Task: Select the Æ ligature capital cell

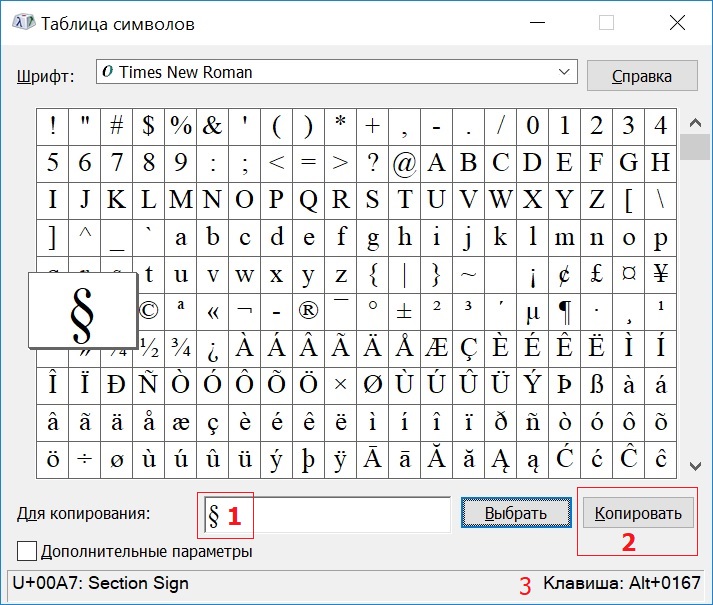Action: 437,348
